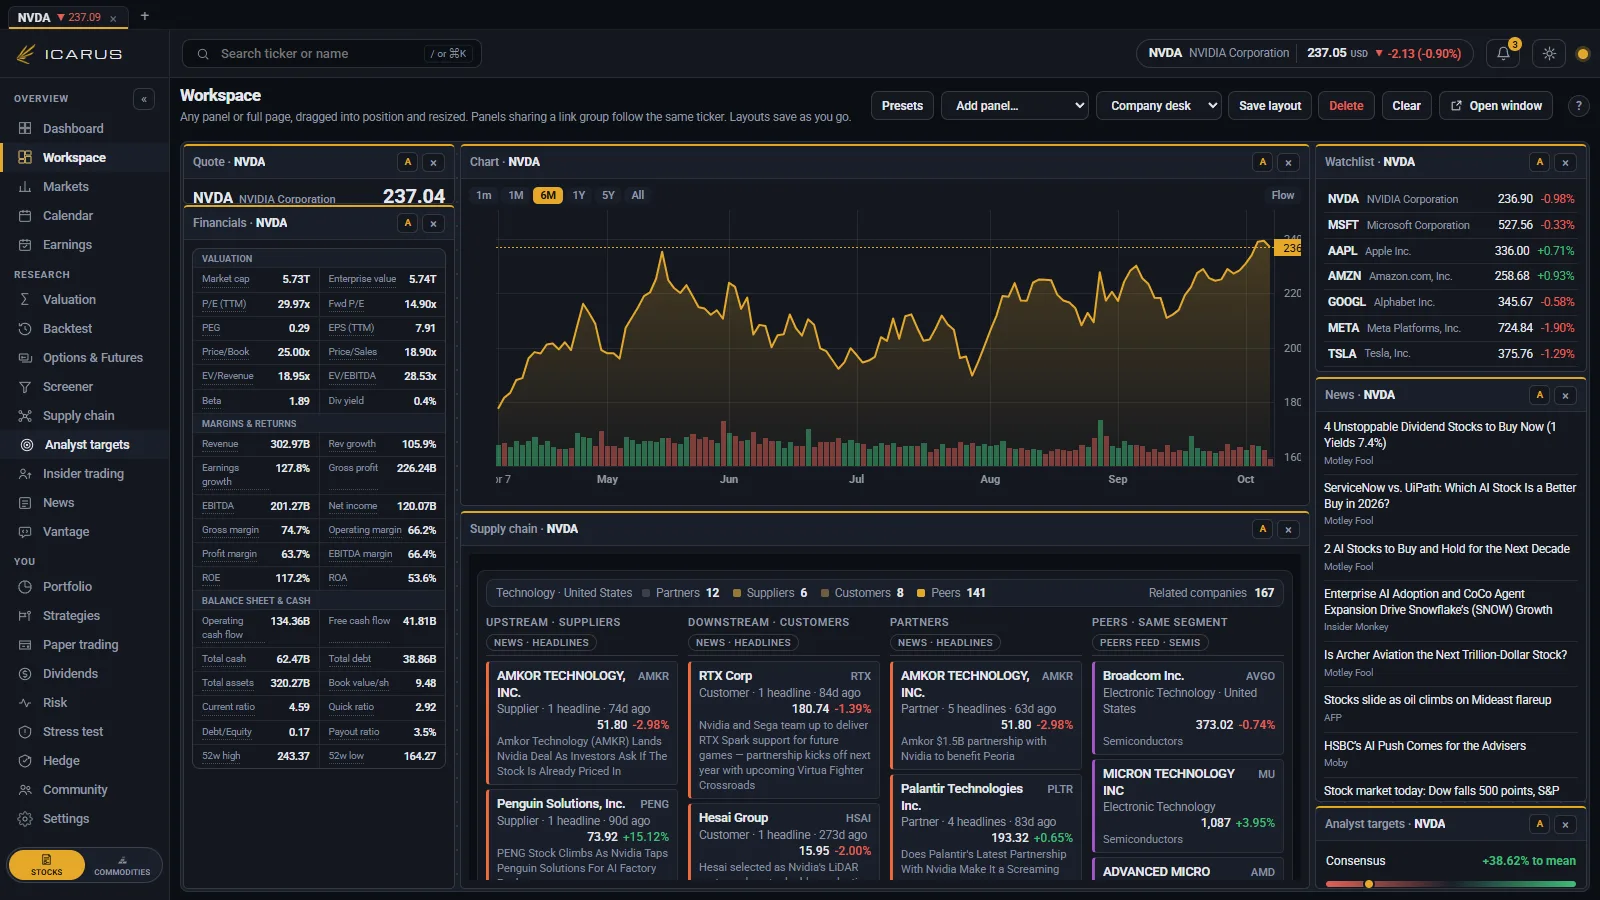1600x900 pixels.
Task: Open the Valuation research page
Action: pos(85,300)
